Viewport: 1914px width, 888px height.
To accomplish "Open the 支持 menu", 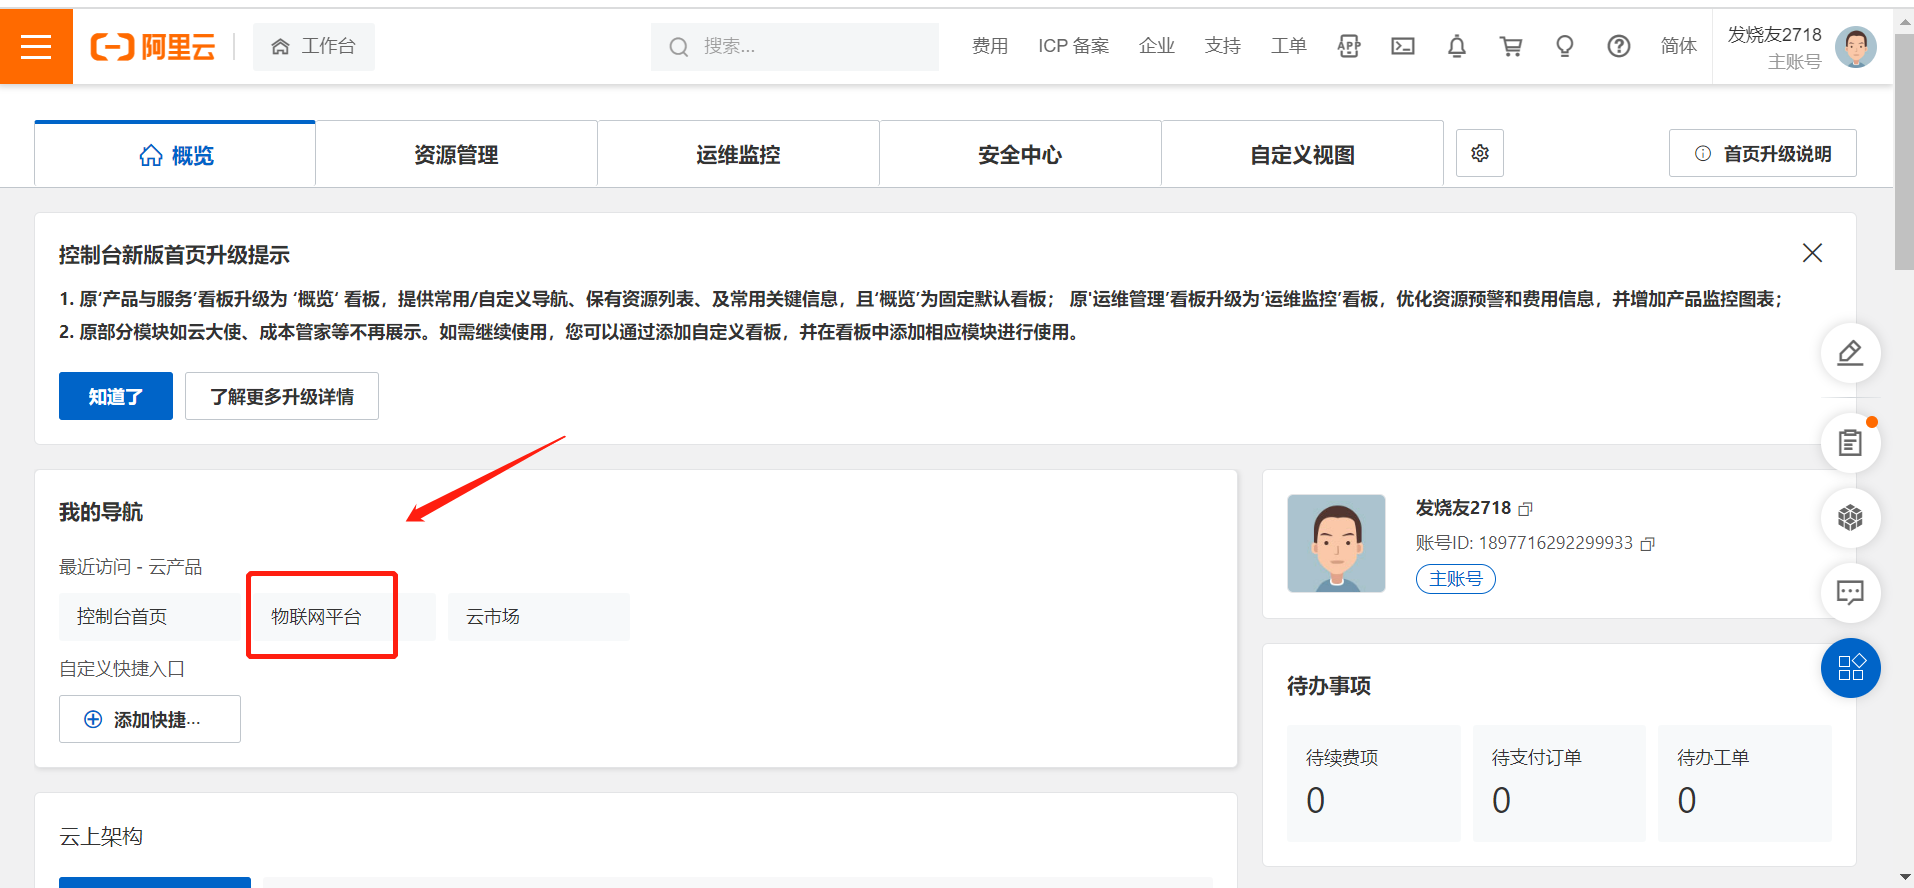I will (1223, 46).
